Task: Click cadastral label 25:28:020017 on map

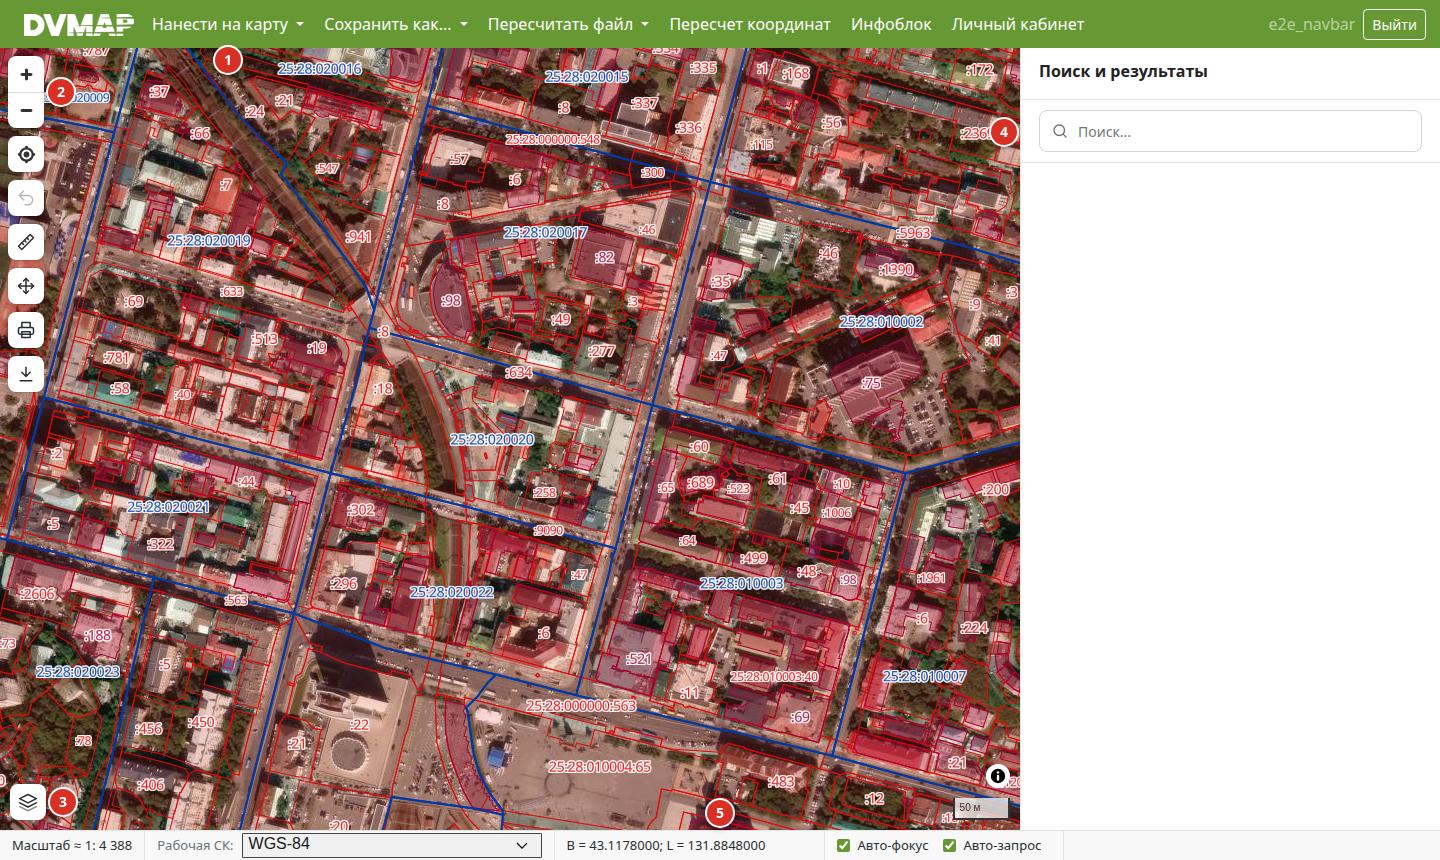Action: point(545,232)
